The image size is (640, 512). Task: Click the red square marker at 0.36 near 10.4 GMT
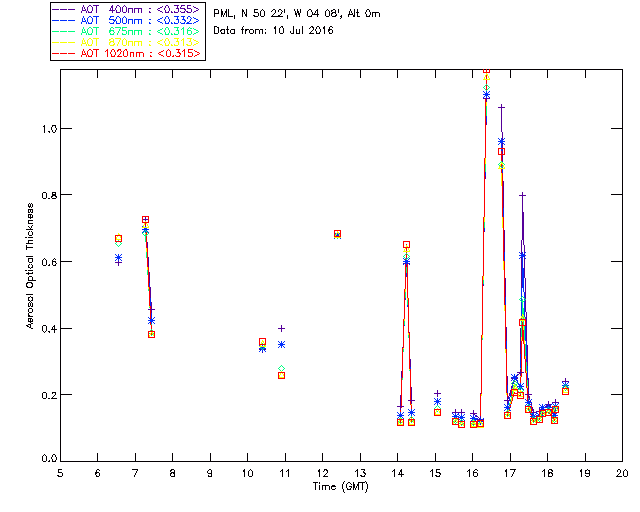click(x=262, y=341)
